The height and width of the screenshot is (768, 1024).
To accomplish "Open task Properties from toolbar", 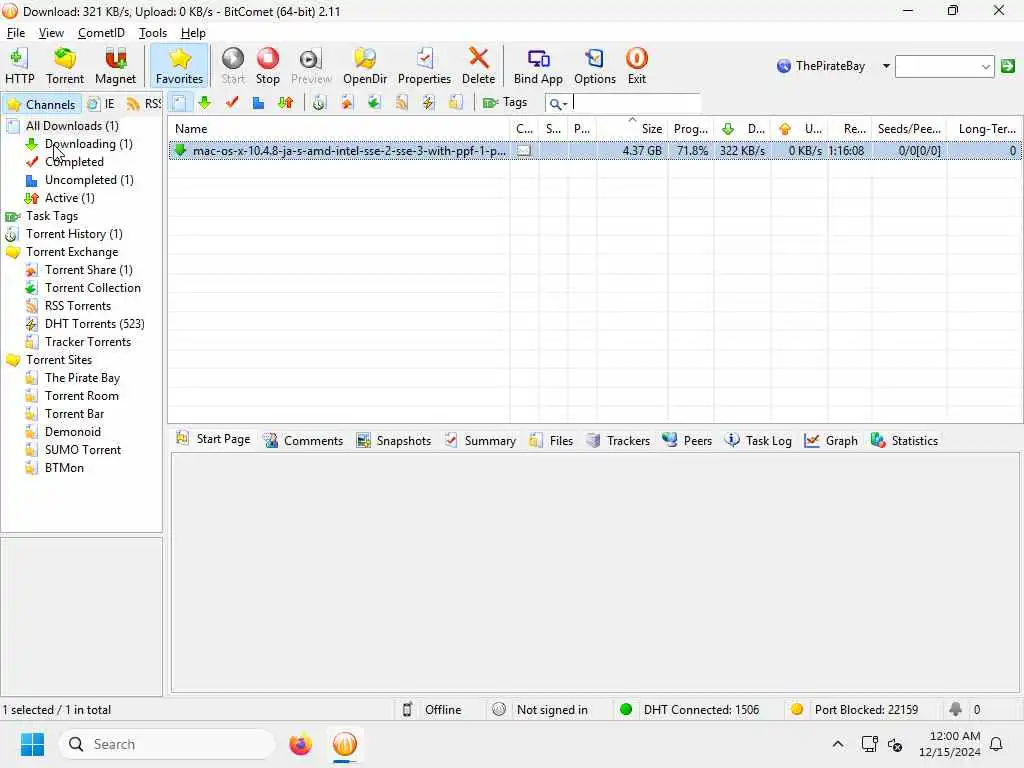I will tap(424, 66).
